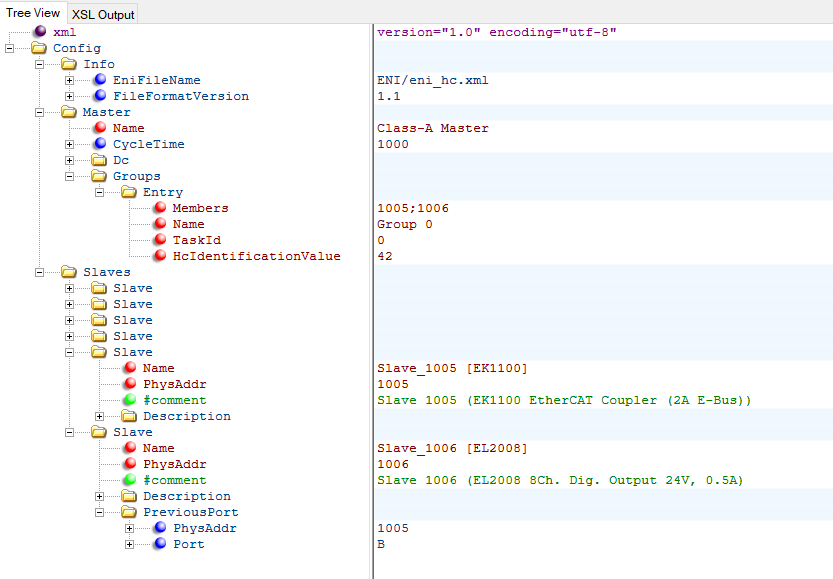
Task: Select the Name node showing Class-A Master
Action: click(130, 128)
